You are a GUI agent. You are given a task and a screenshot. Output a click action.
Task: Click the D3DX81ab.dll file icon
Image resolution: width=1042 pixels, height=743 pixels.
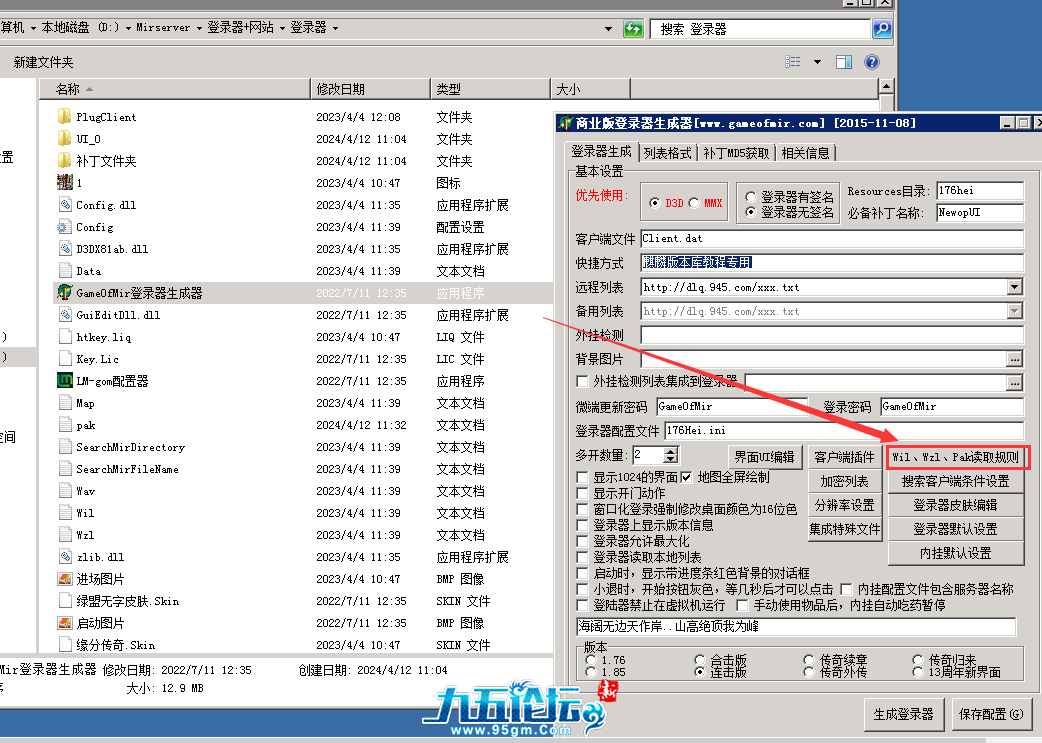64,249
